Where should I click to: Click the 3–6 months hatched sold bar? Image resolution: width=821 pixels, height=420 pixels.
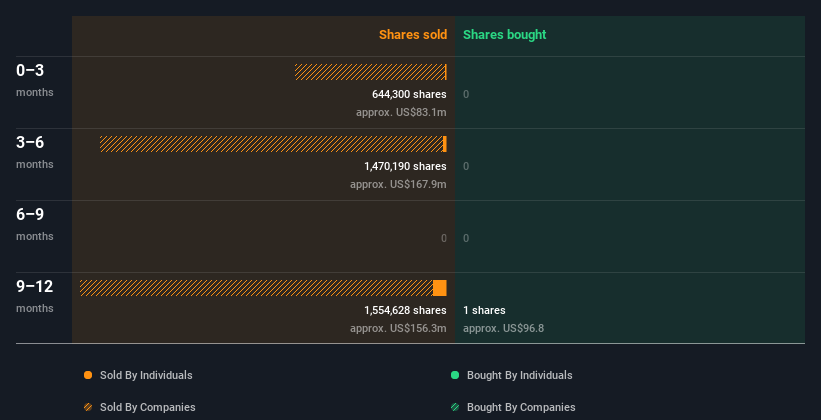coord(270,144)
